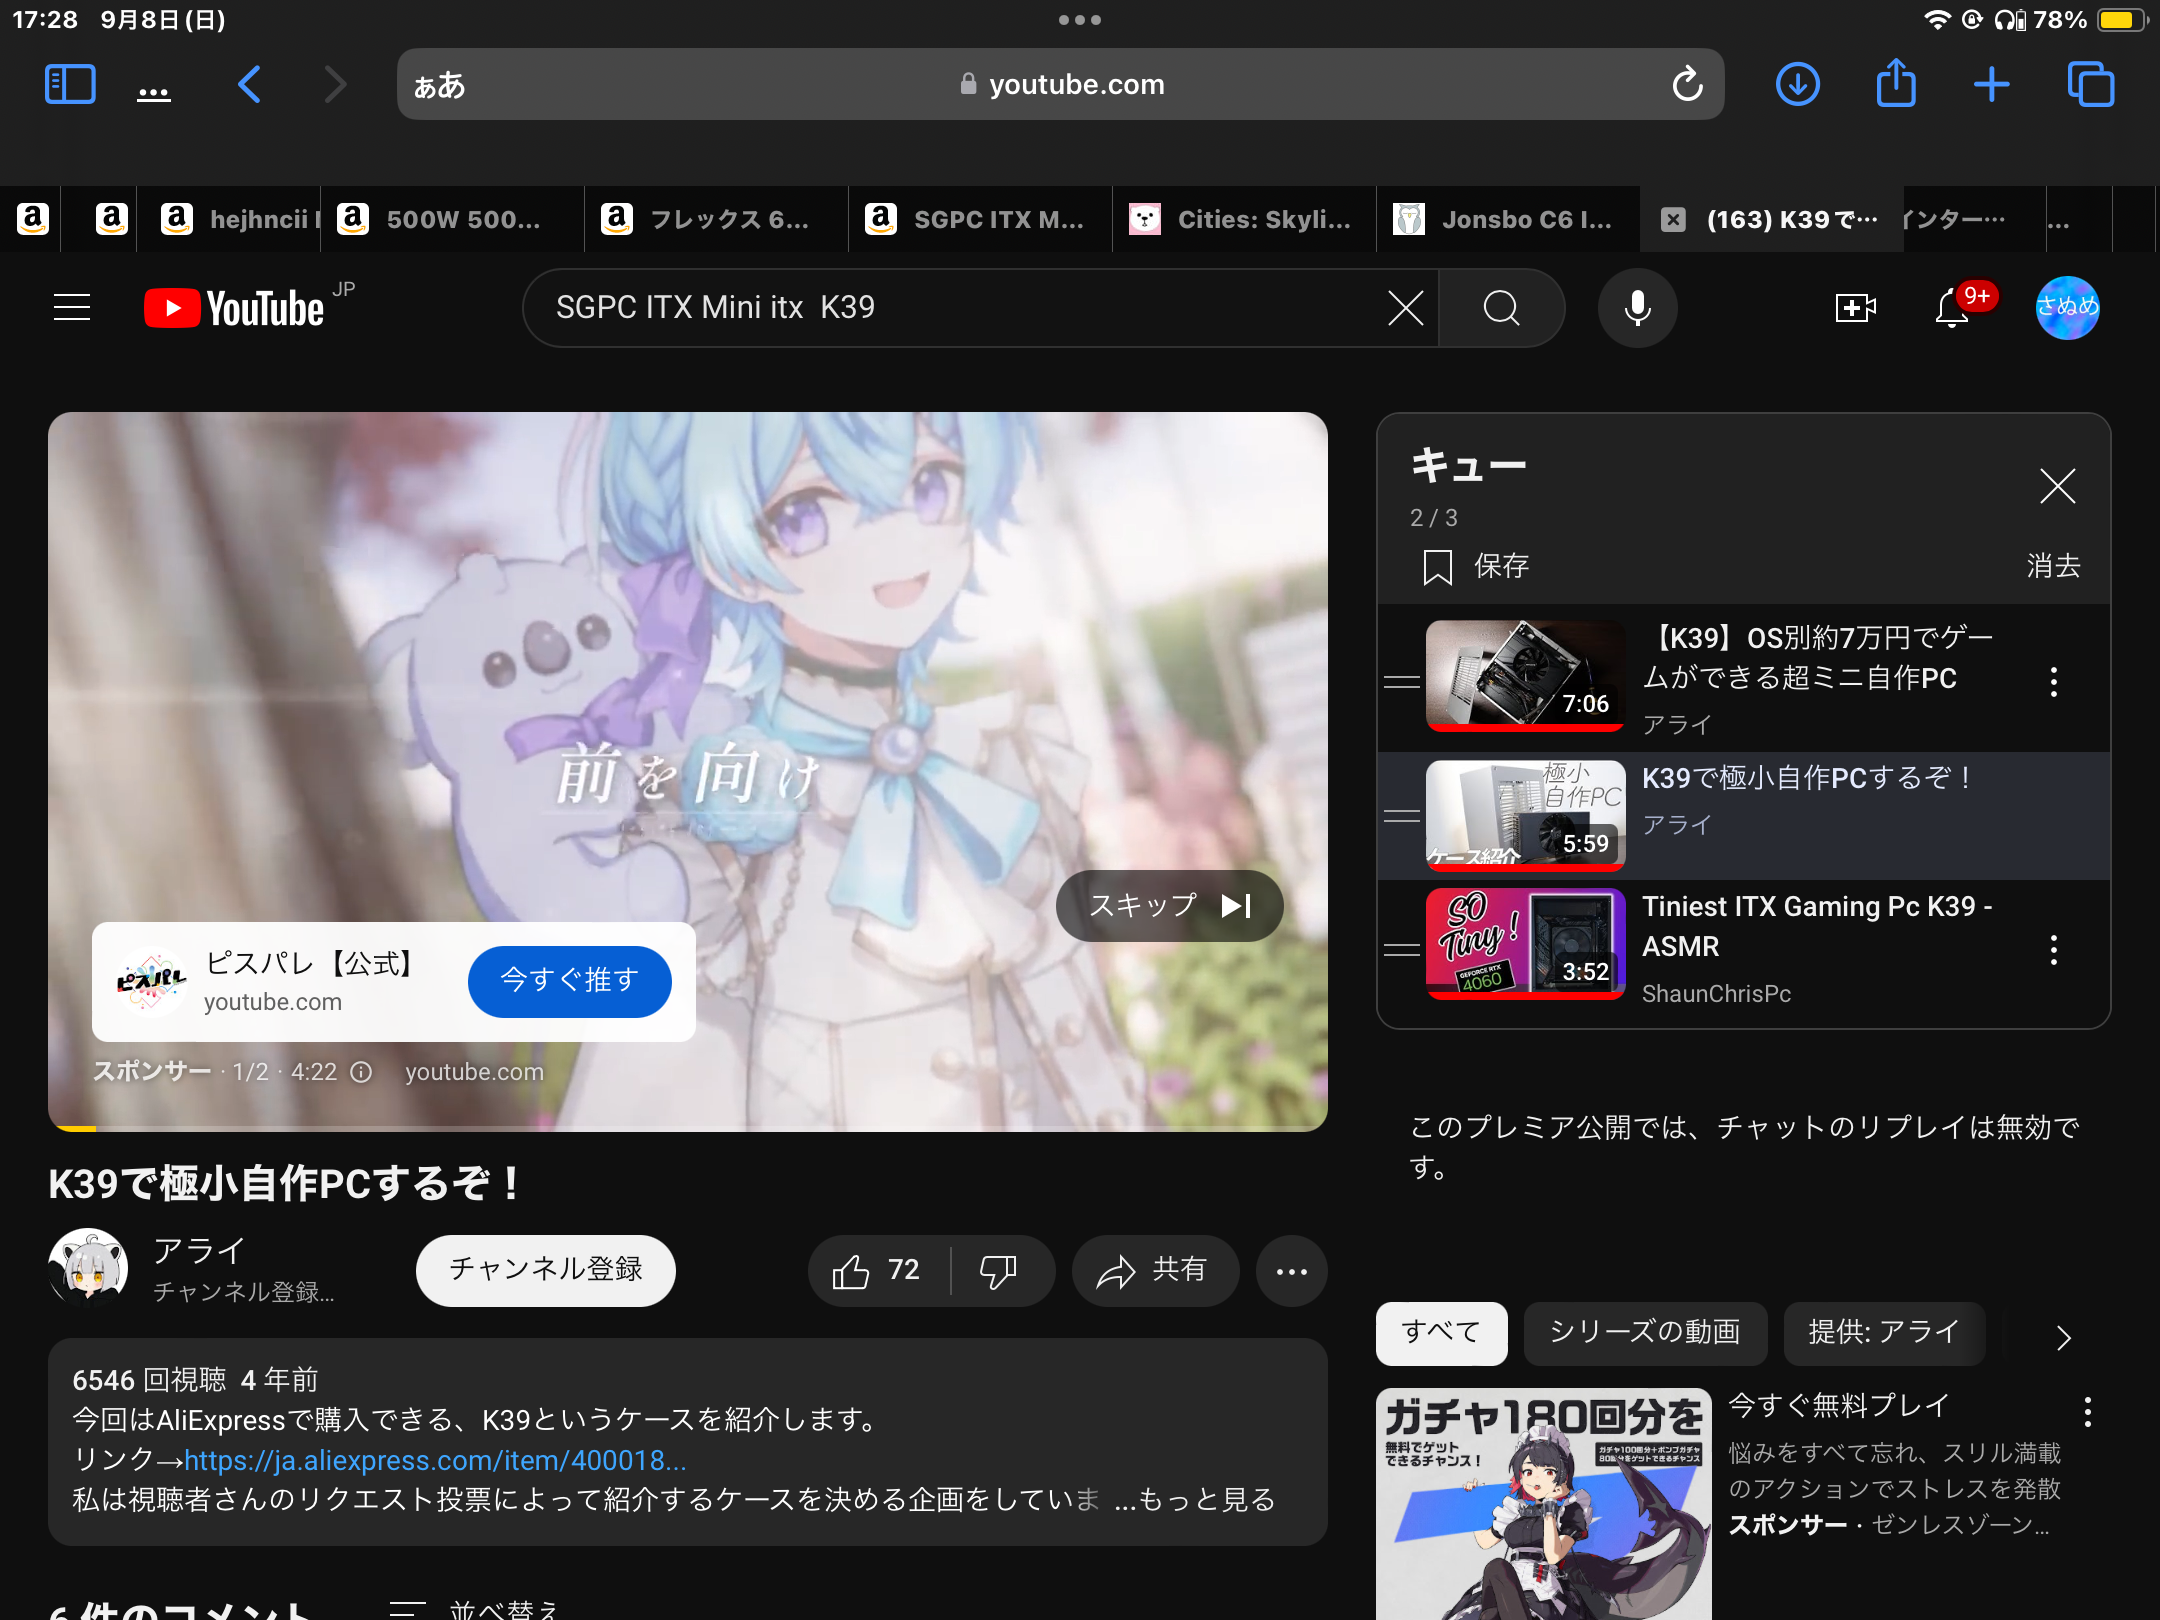This screenshot has width=2160, height=1620.
Task: Clear the search field with X icon
Action: tap(1405, 307)
